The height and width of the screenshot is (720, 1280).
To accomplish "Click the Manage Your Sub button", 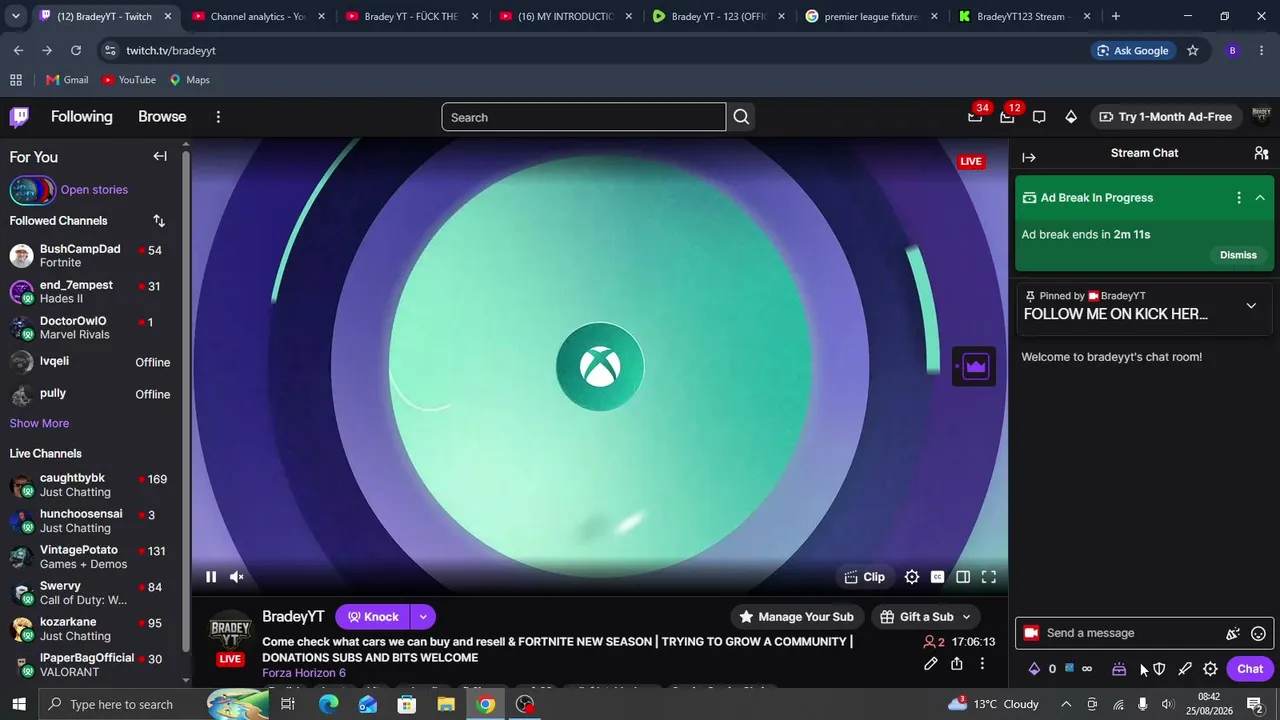I will pyautogui.click(x=797, y=617).
